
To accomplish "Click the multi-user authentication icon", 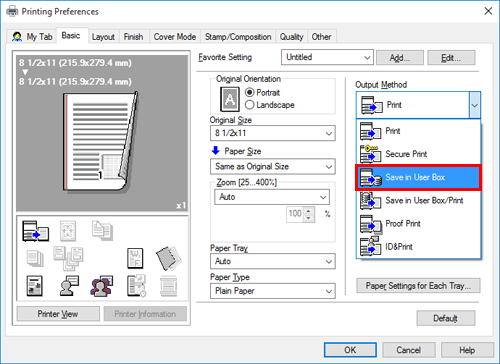I will (x=101, y=286).
